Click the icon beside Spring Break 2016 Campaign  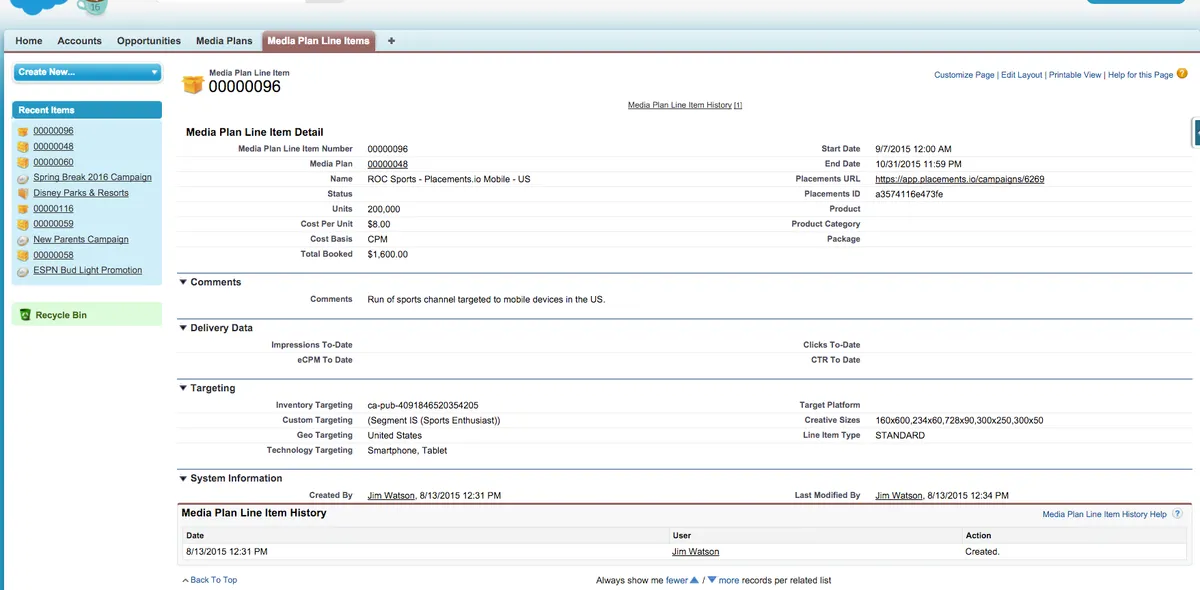23,178
